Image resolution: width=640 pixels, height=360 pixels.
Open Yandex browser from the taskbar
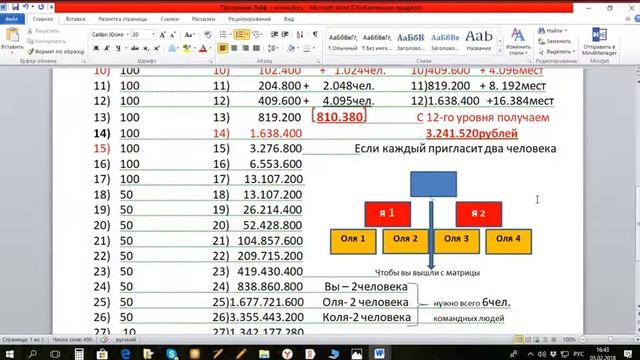tap(287, 353)
